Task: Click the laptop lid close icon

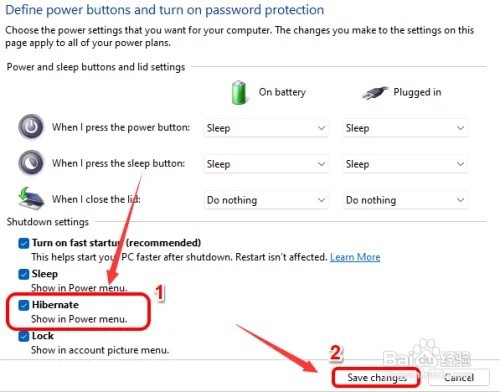Action: pos(31,199)
